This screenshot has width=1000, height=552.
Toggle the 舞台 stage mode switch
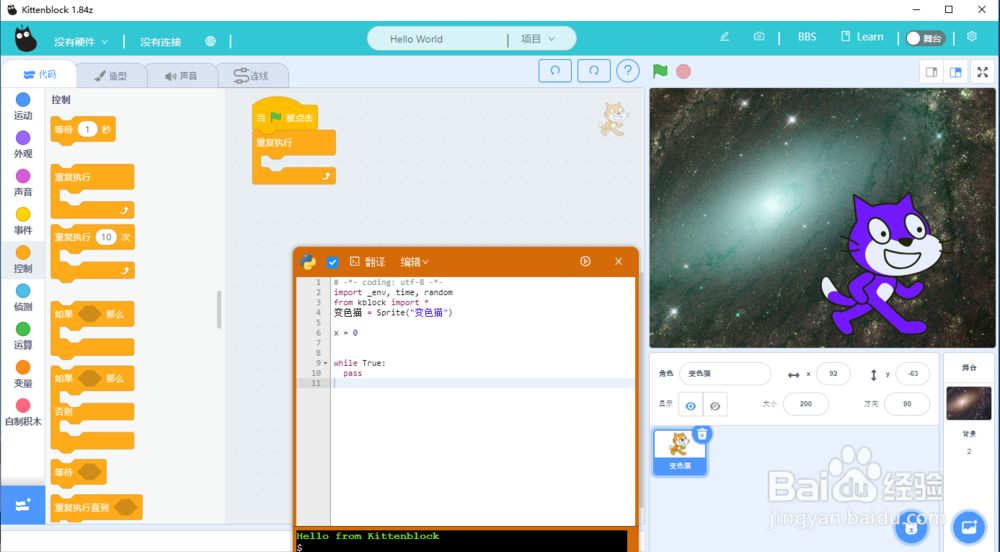[925, 38]
